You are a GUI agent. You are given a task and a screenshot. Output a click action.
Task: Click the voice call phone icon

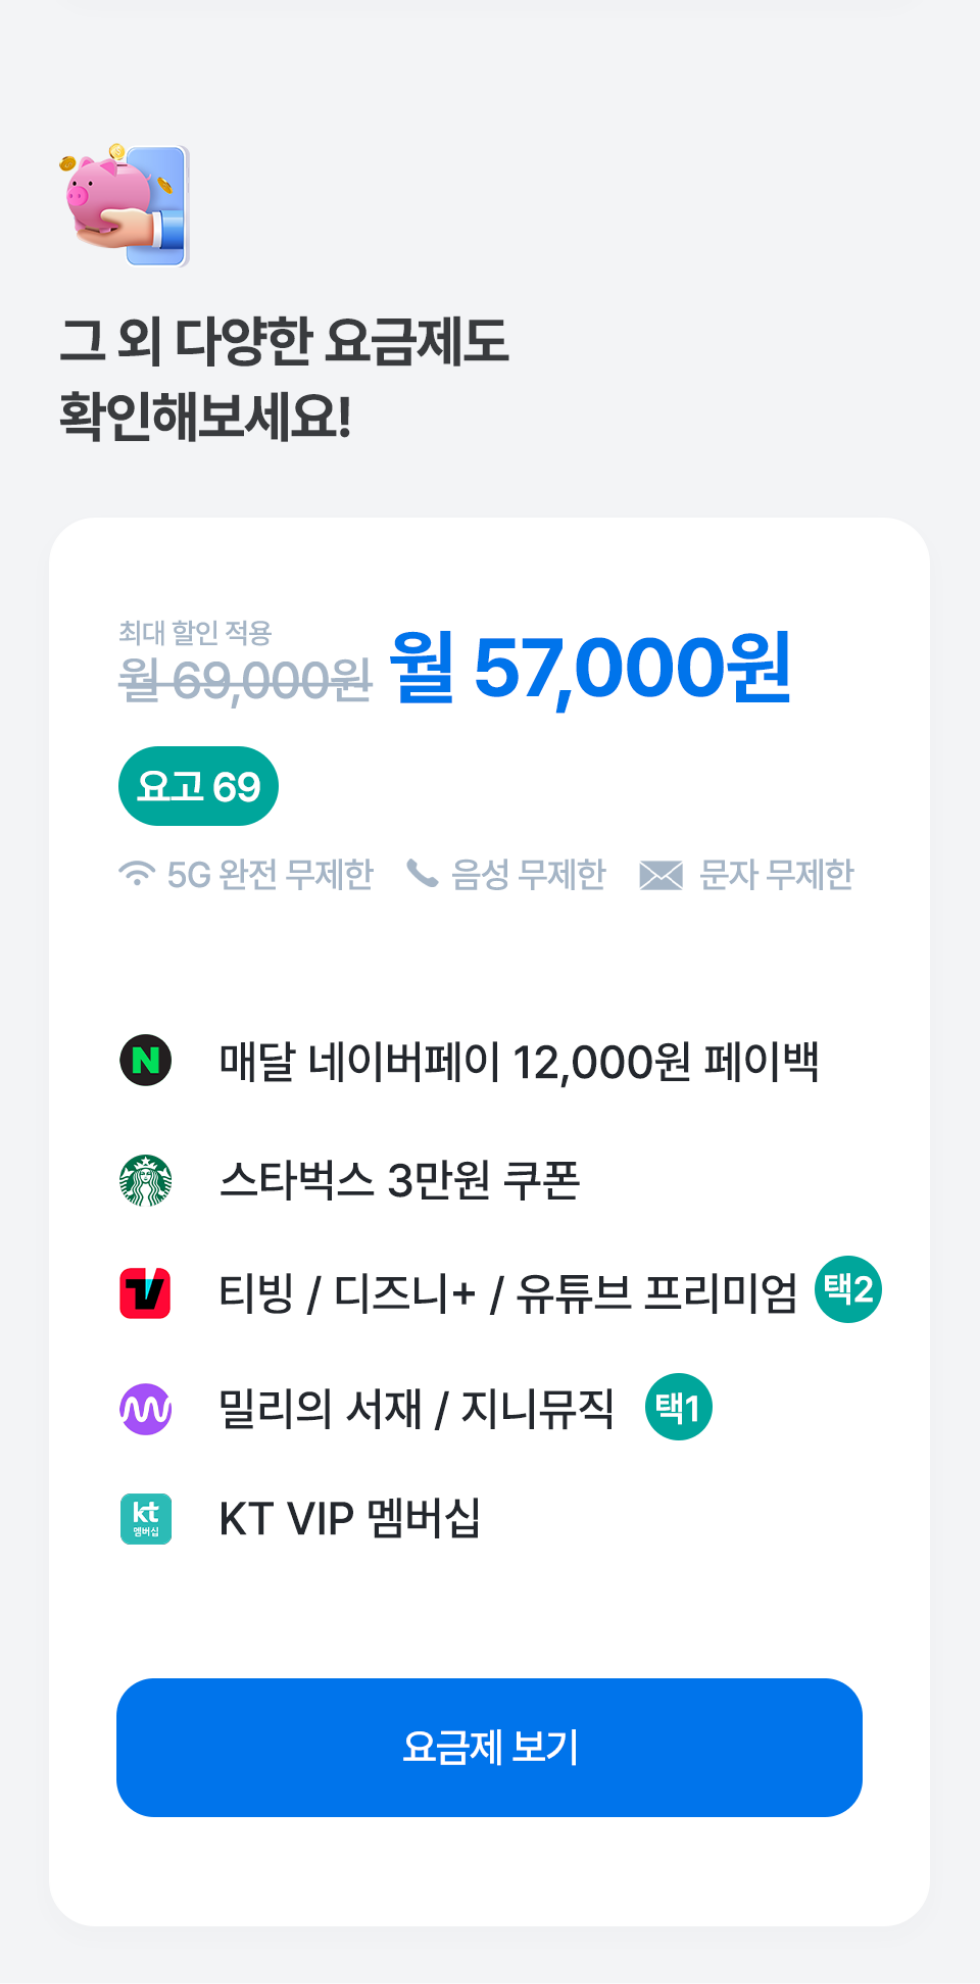[x=422, y=874]
